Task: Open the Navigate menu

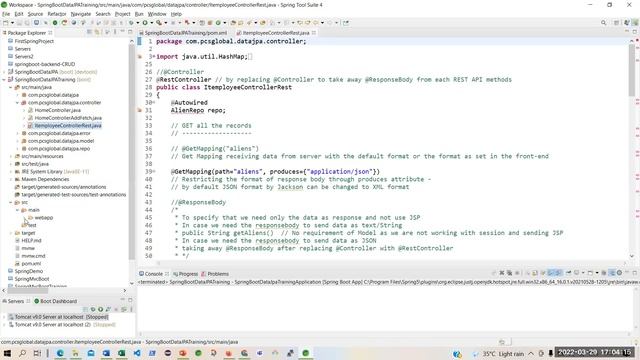Action: click(81, 14)
